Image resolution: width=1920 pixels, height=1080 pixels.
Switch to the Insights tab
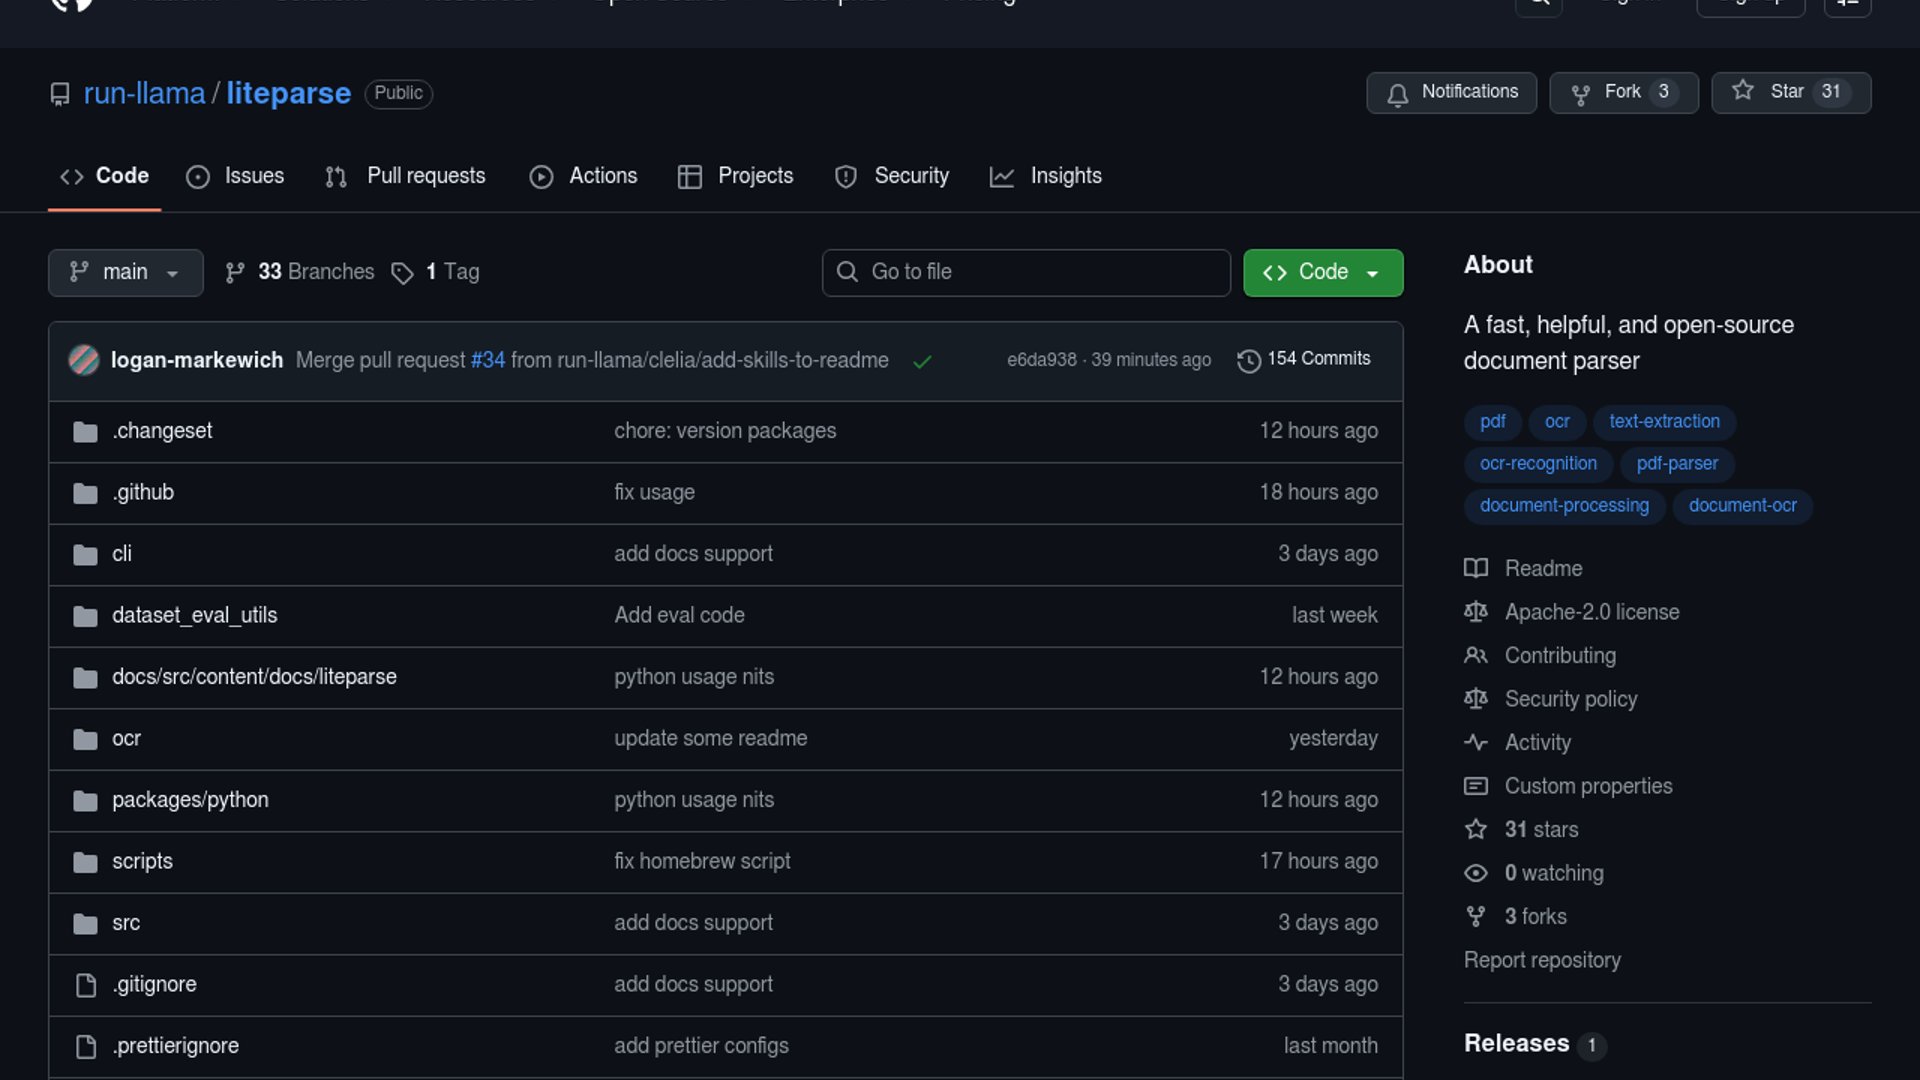coord(1045,176)
